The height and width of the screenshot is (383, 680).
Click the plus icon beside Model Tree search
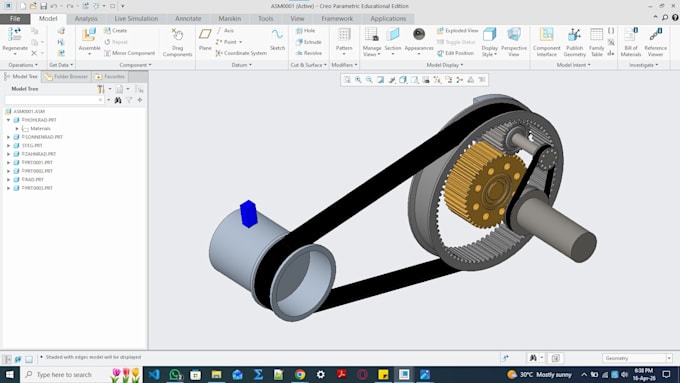point(140,100)
